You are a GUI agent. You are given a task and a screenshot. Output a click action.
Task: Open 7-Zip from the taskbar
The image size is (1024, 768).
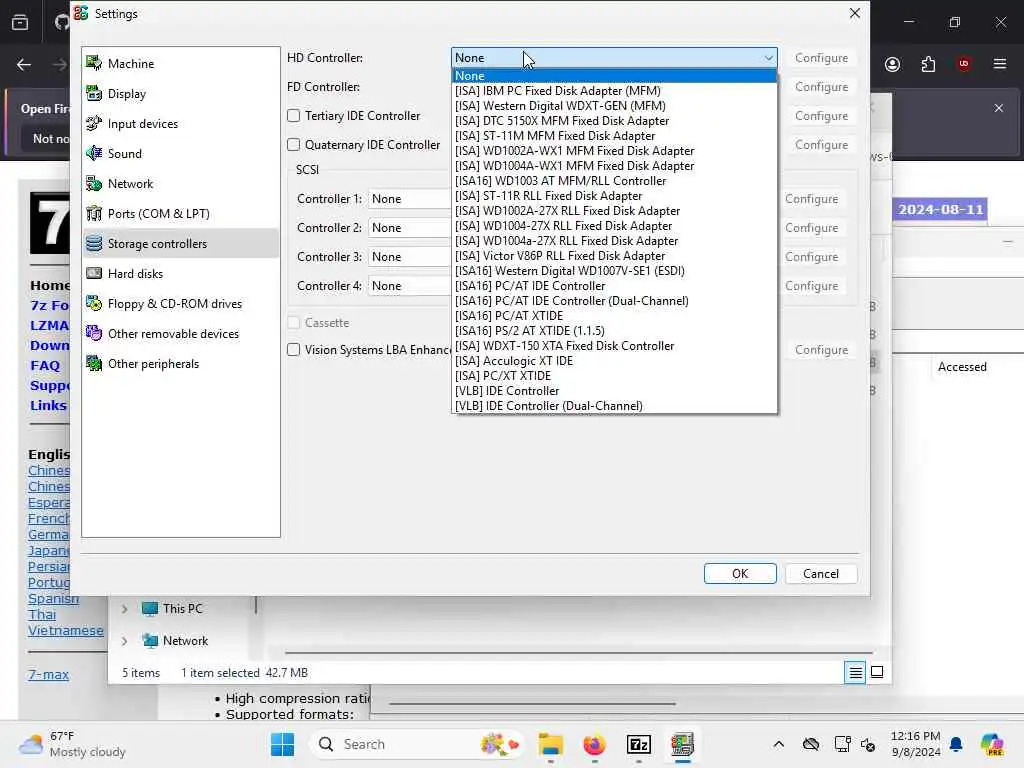pos(638,744)
